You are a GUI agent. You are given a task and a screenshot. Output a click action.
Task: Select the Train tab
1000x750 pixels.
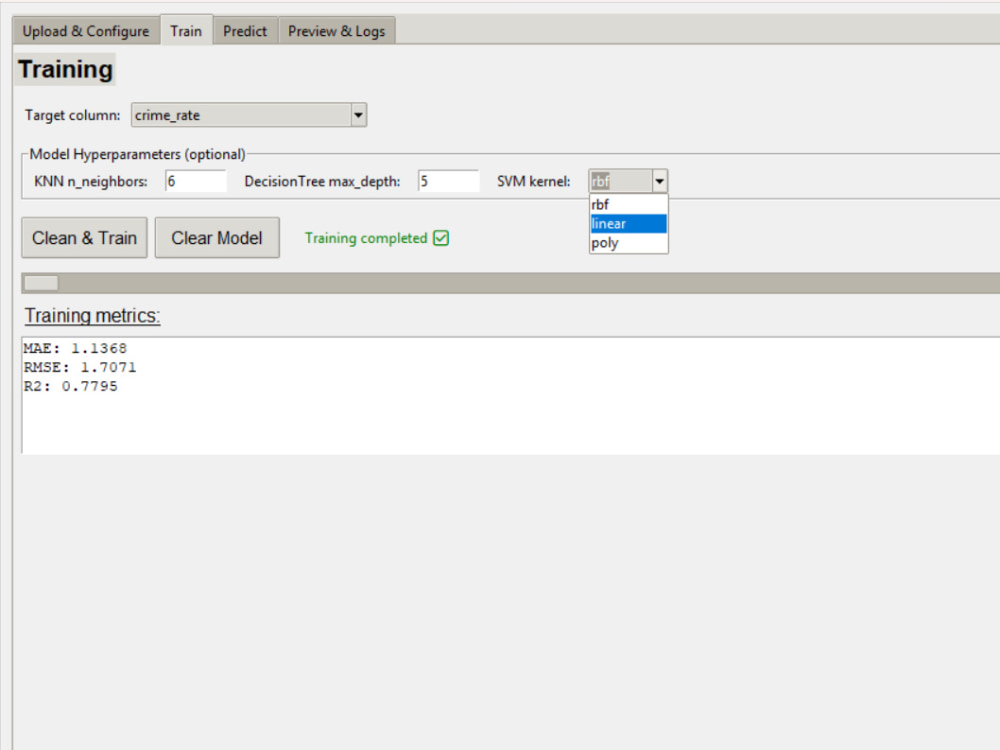(186, 30)
